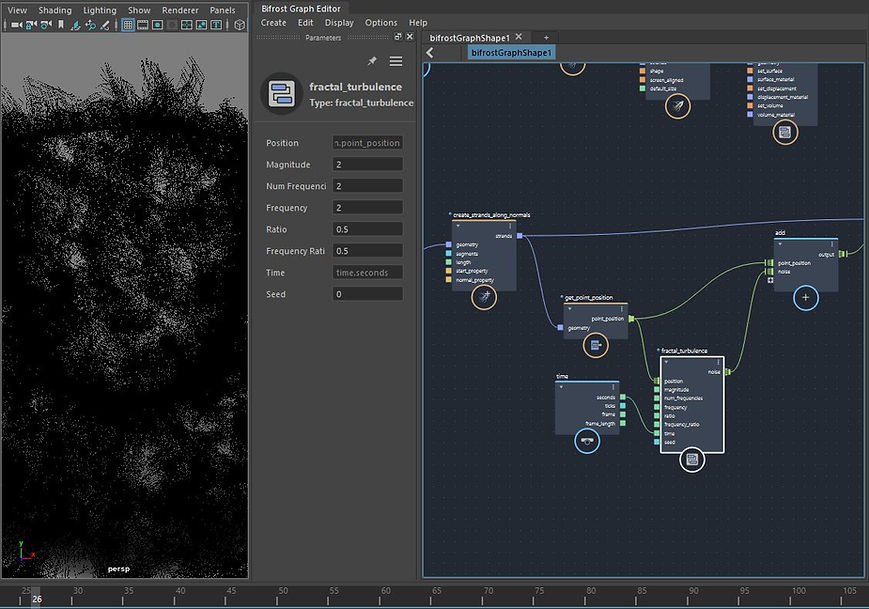
Task: Click the add node new-port plus square
Action: (x=770, y=280)
